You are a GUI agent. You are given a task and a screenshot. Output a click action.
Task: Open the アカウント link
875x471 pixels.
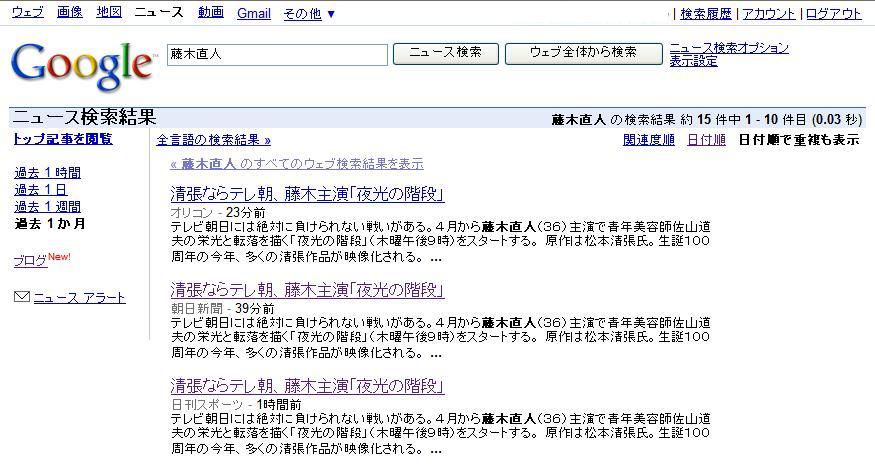(769, 14)
